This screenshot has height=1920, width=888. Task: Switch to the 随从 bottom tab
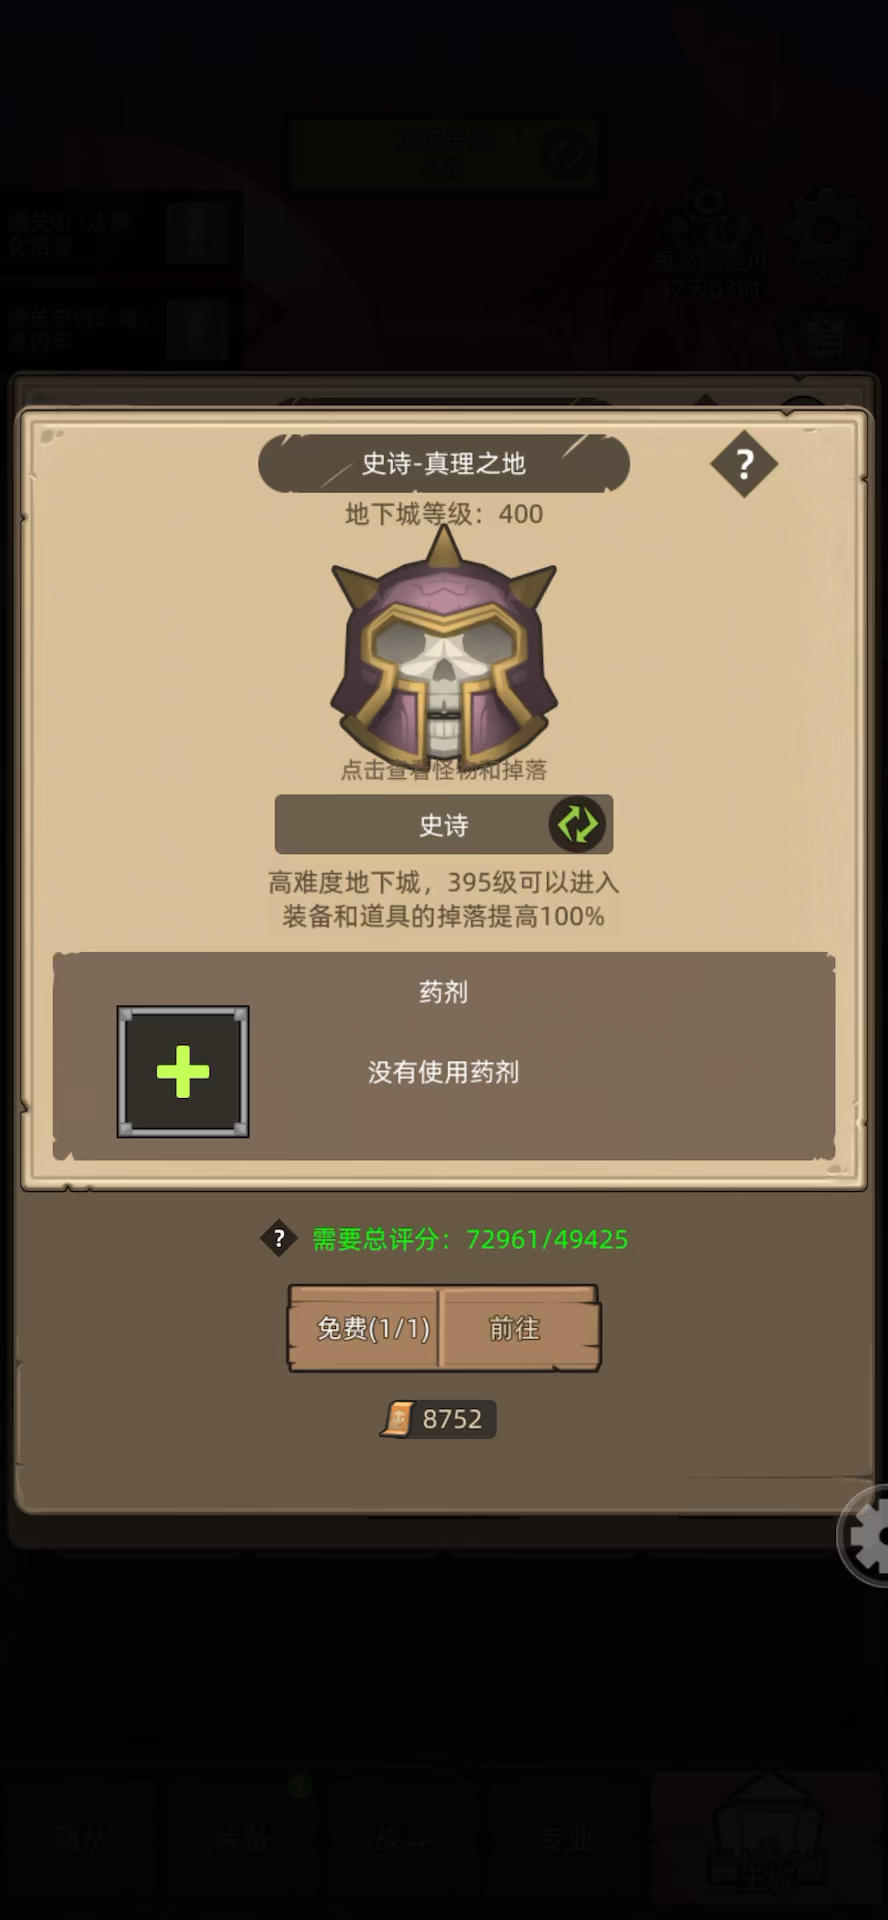tap(80, 1837)
